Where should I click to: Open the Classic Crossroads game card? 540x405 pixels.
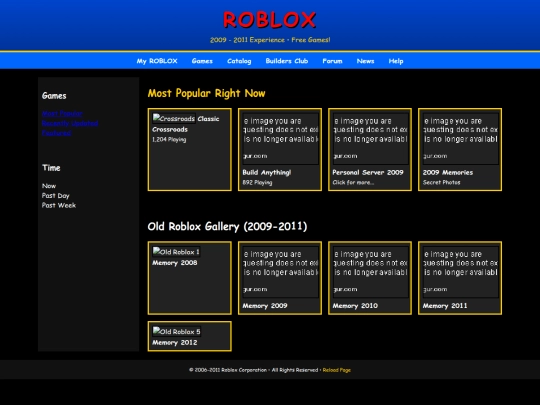coord(190,149)
